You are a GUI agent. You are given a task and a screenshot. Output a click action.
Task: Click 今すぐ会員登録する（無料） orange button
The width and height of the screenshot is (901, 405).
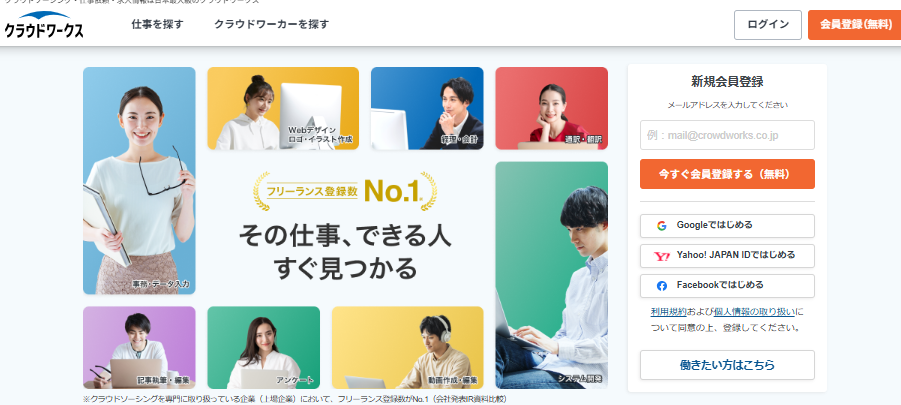(x=727, y=174)
